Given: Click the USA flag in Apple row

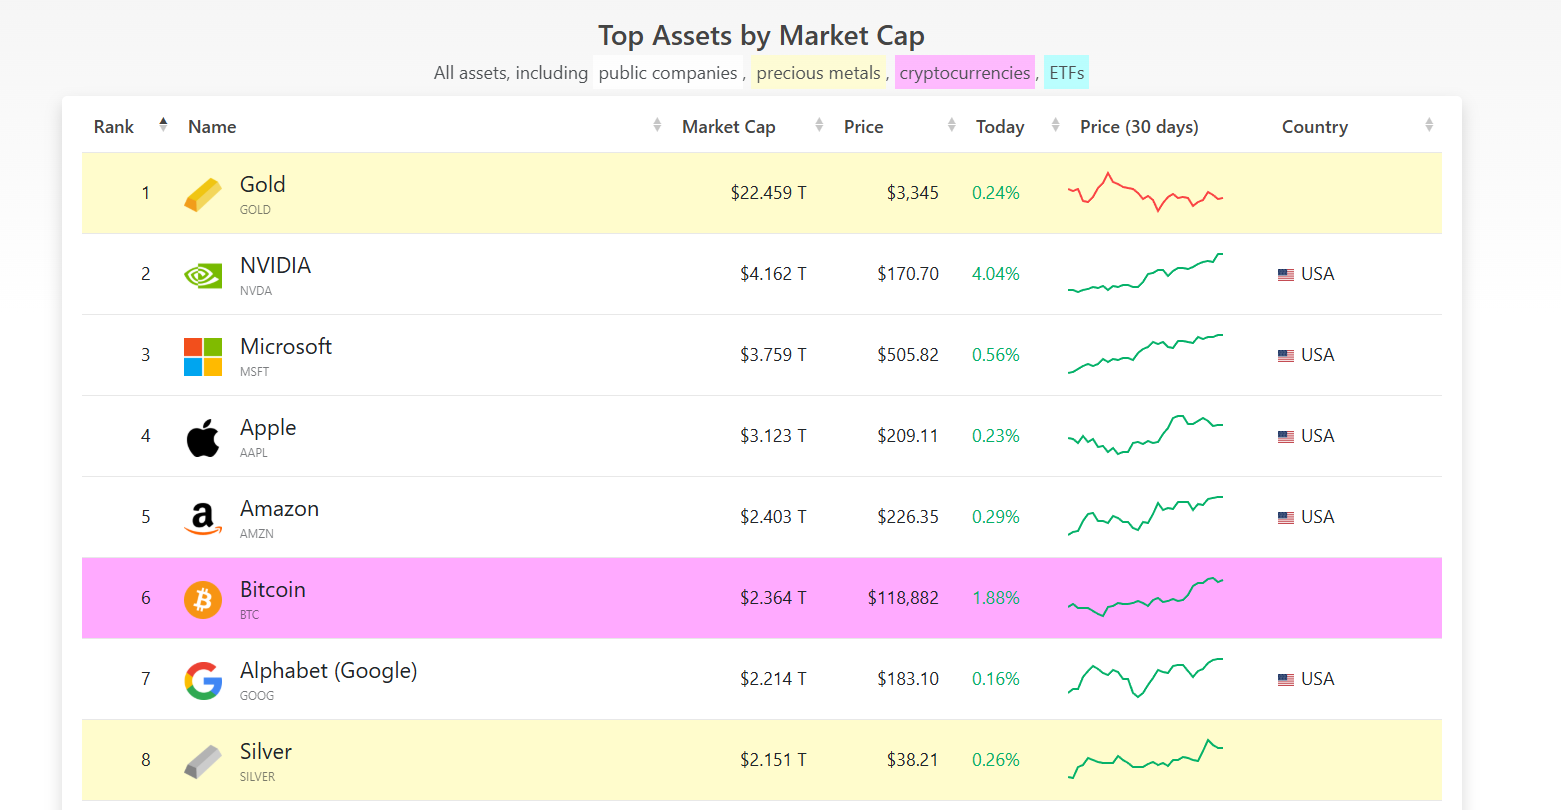Looking at the screenshot, I should [1286, 437].
